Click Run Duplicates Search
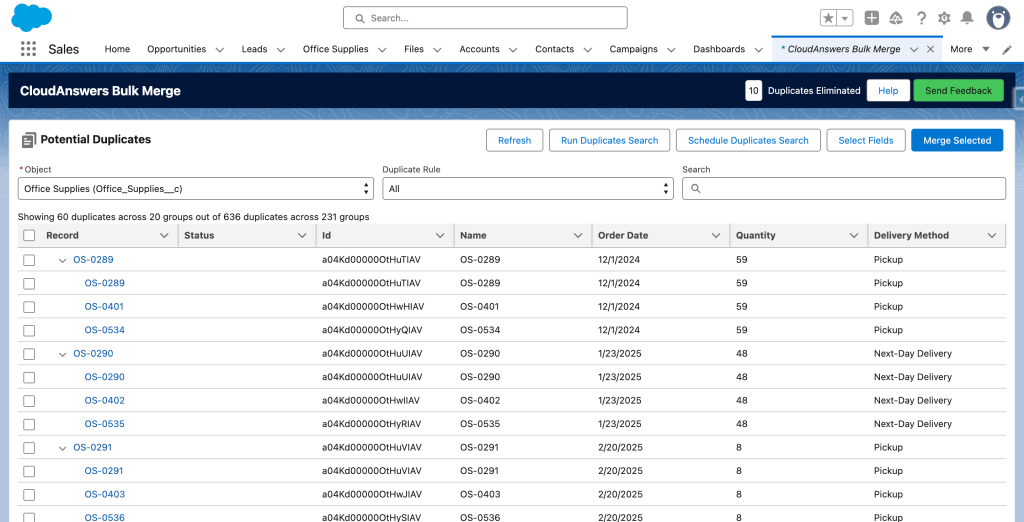 coord(609,140)
